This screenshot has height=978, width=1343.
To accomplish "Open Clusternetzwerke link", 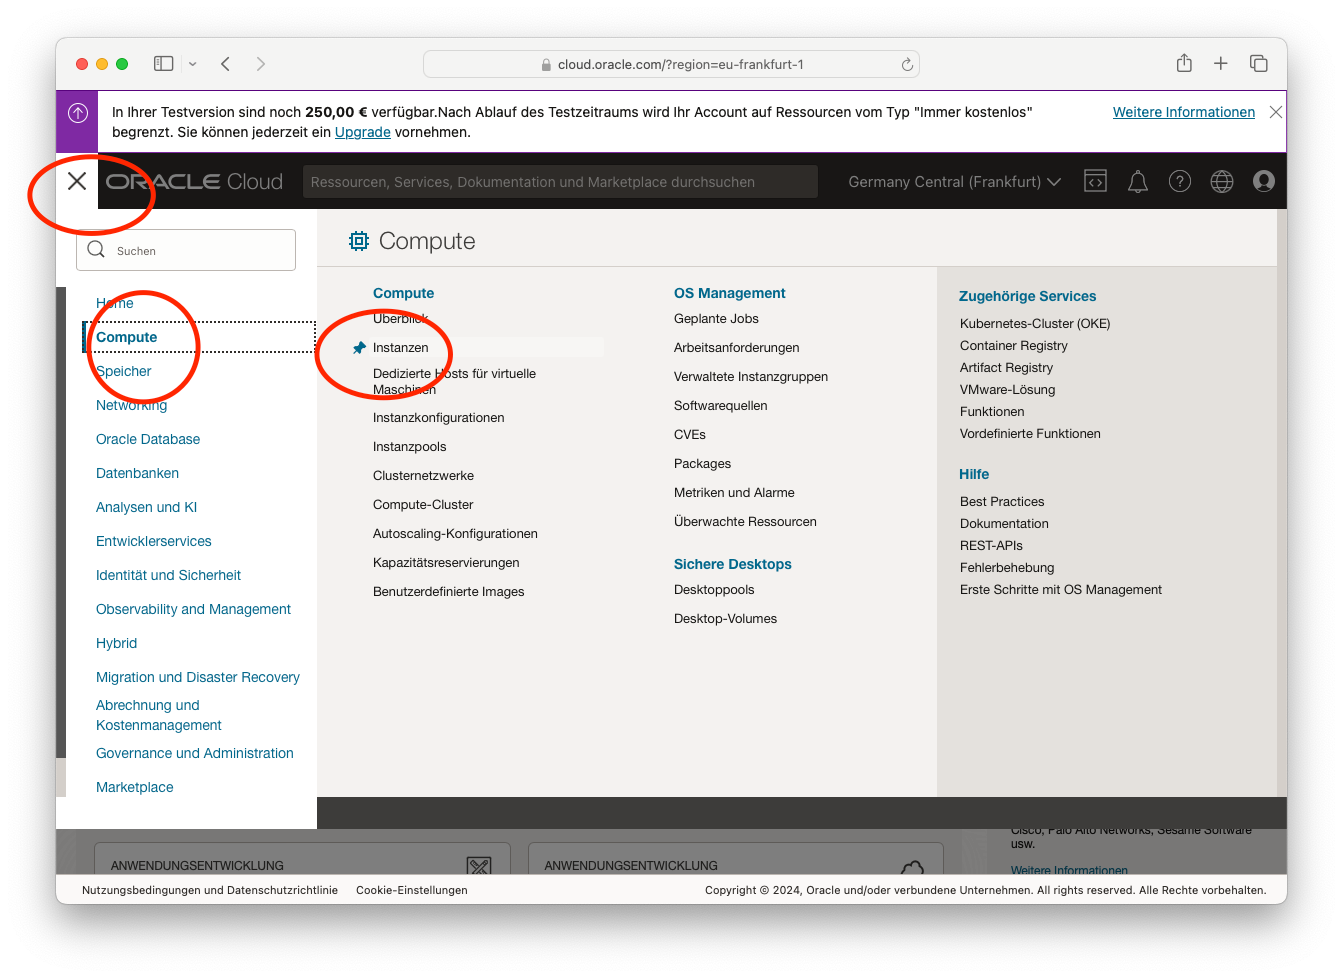I will point(424,476).
